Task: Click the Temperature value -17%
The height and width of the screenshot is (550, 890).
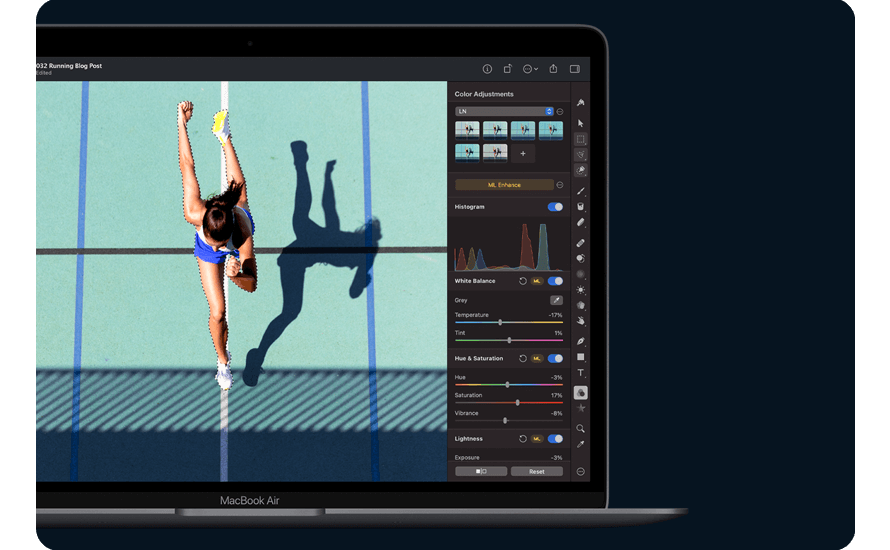Action: [x=556, y=315]
